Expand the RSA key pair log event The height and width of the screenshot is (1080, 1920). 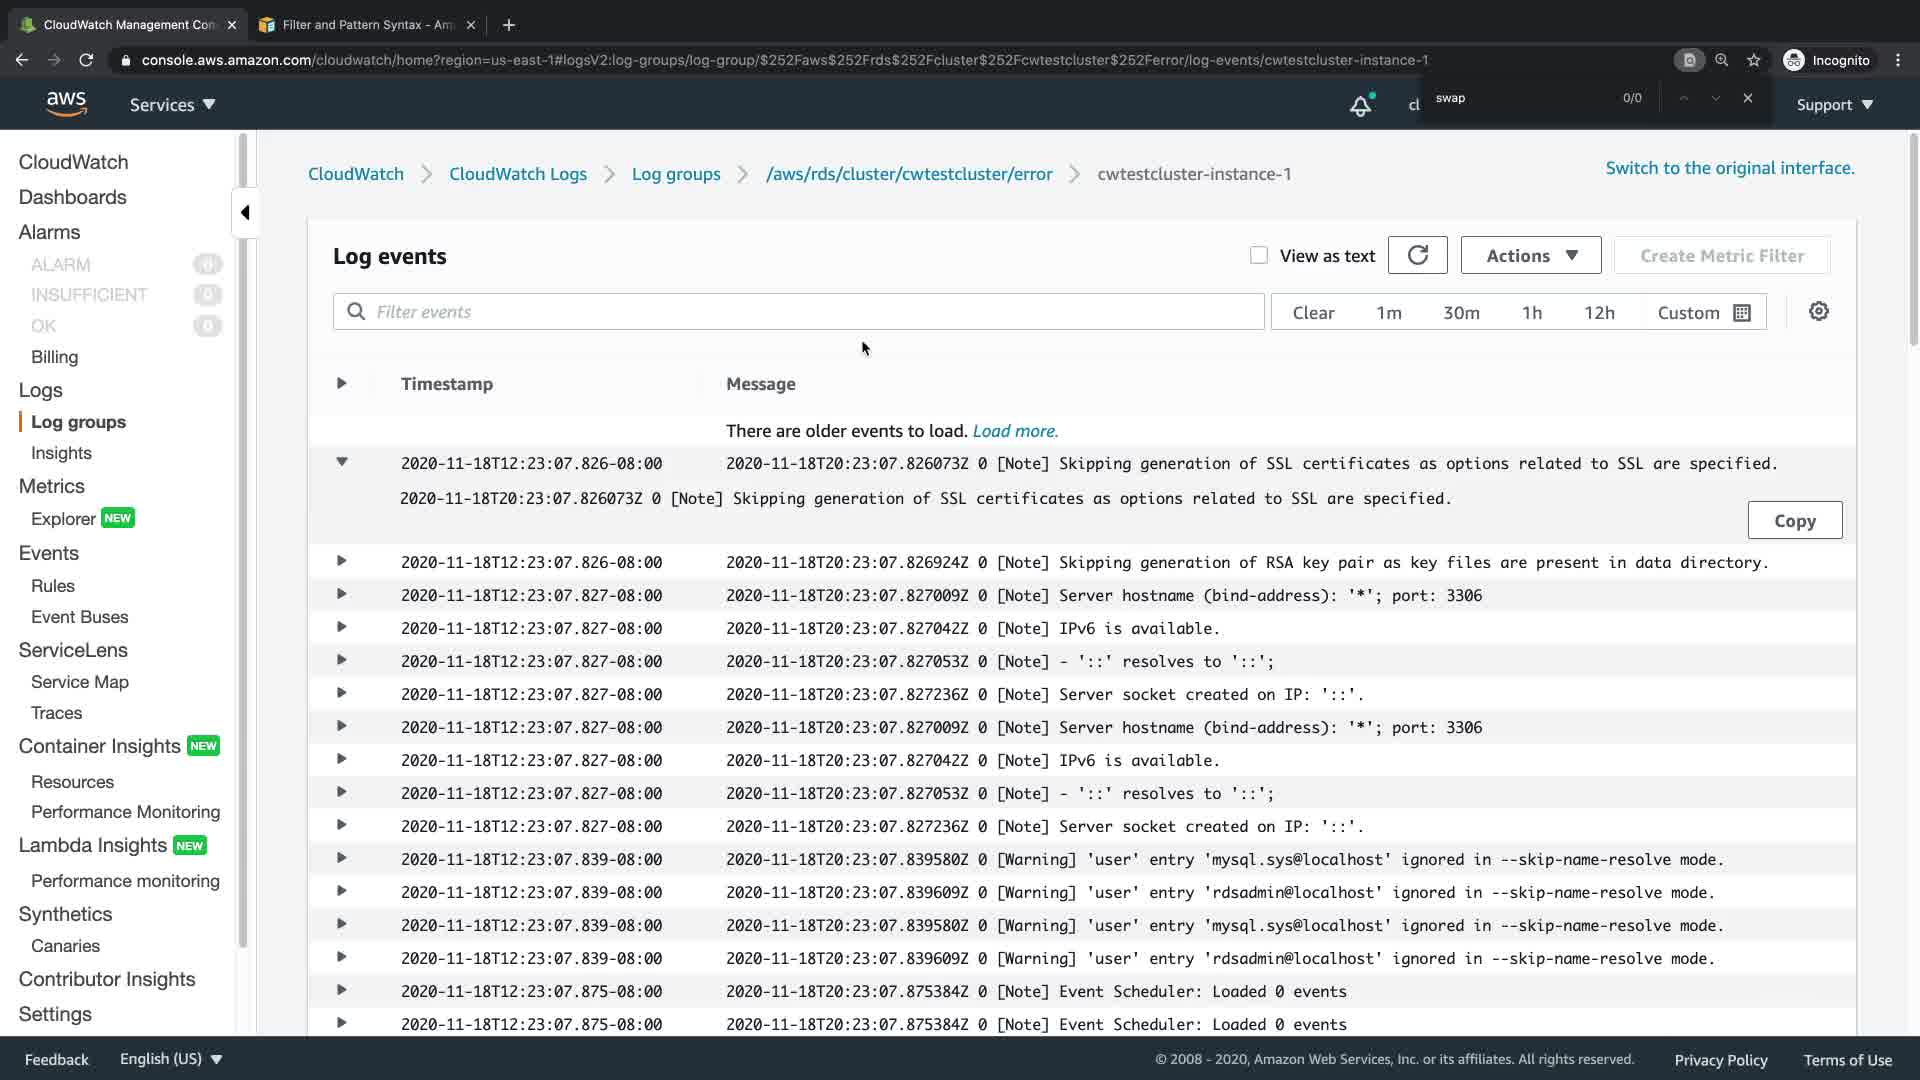tap(342, 561)
